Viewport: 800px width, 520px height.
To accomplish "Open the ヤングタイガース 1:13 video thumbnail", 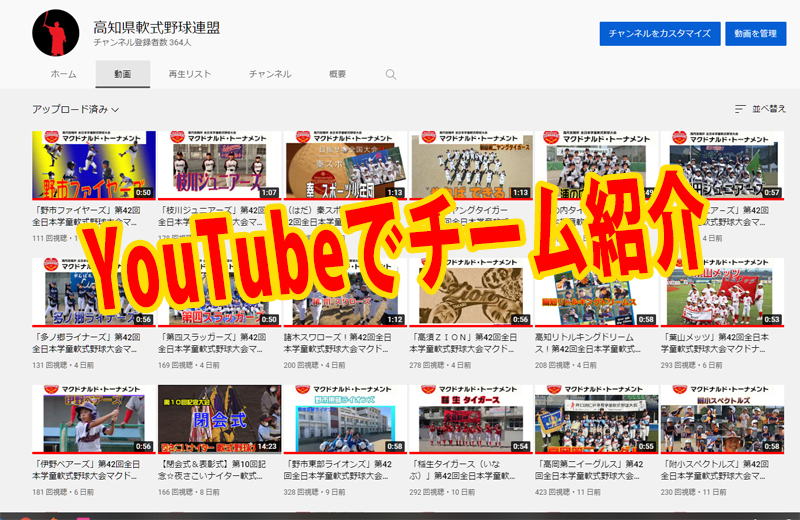I will pyautogui.click(x=471, y=165).
